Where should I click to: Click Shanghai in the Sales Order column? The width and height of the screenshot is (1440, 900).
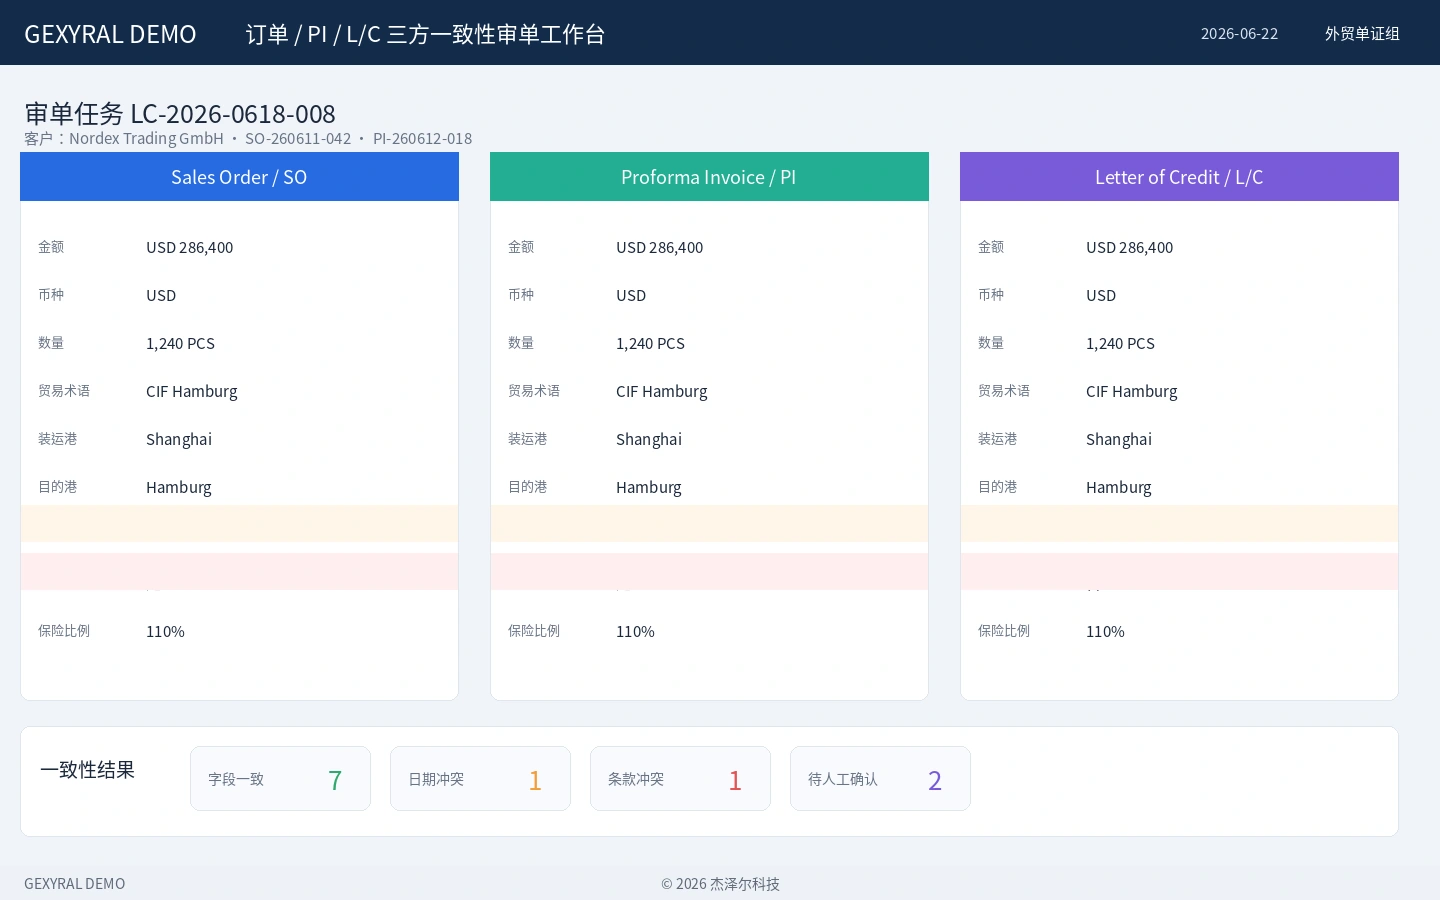point(179,439)
